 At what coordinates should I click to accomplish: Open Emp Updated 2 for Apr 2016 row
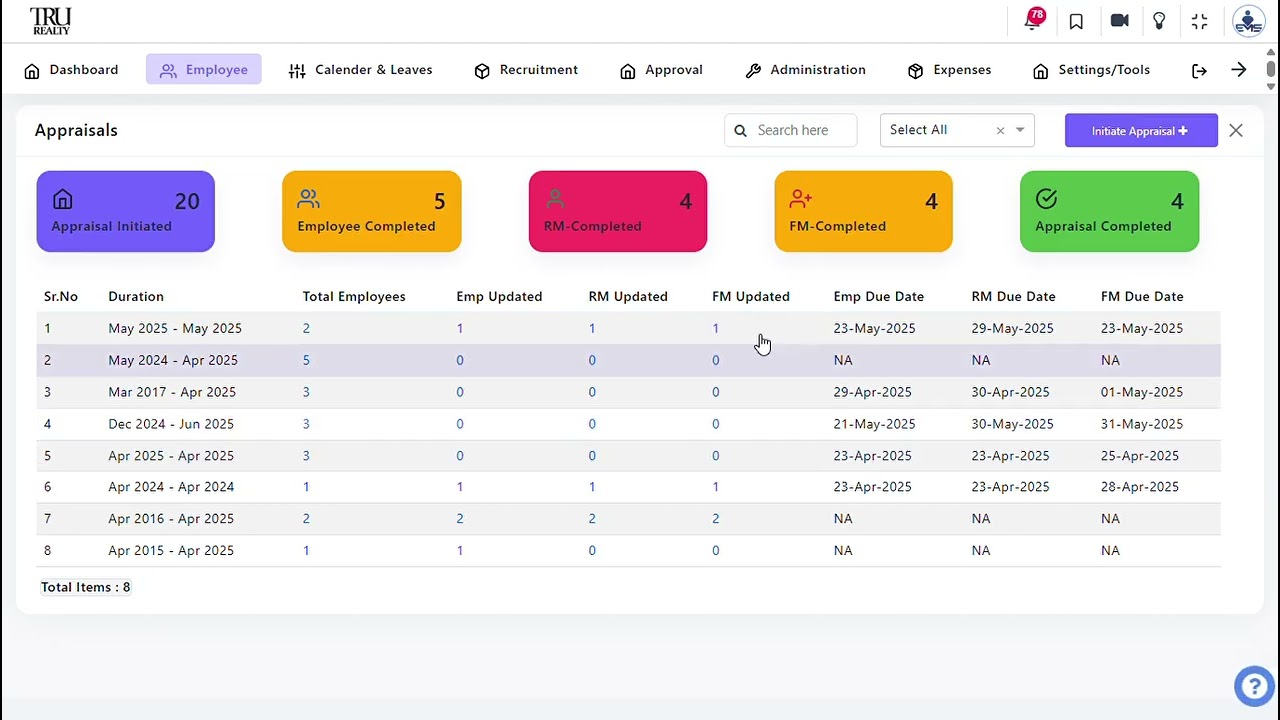[x=460, y=519]
